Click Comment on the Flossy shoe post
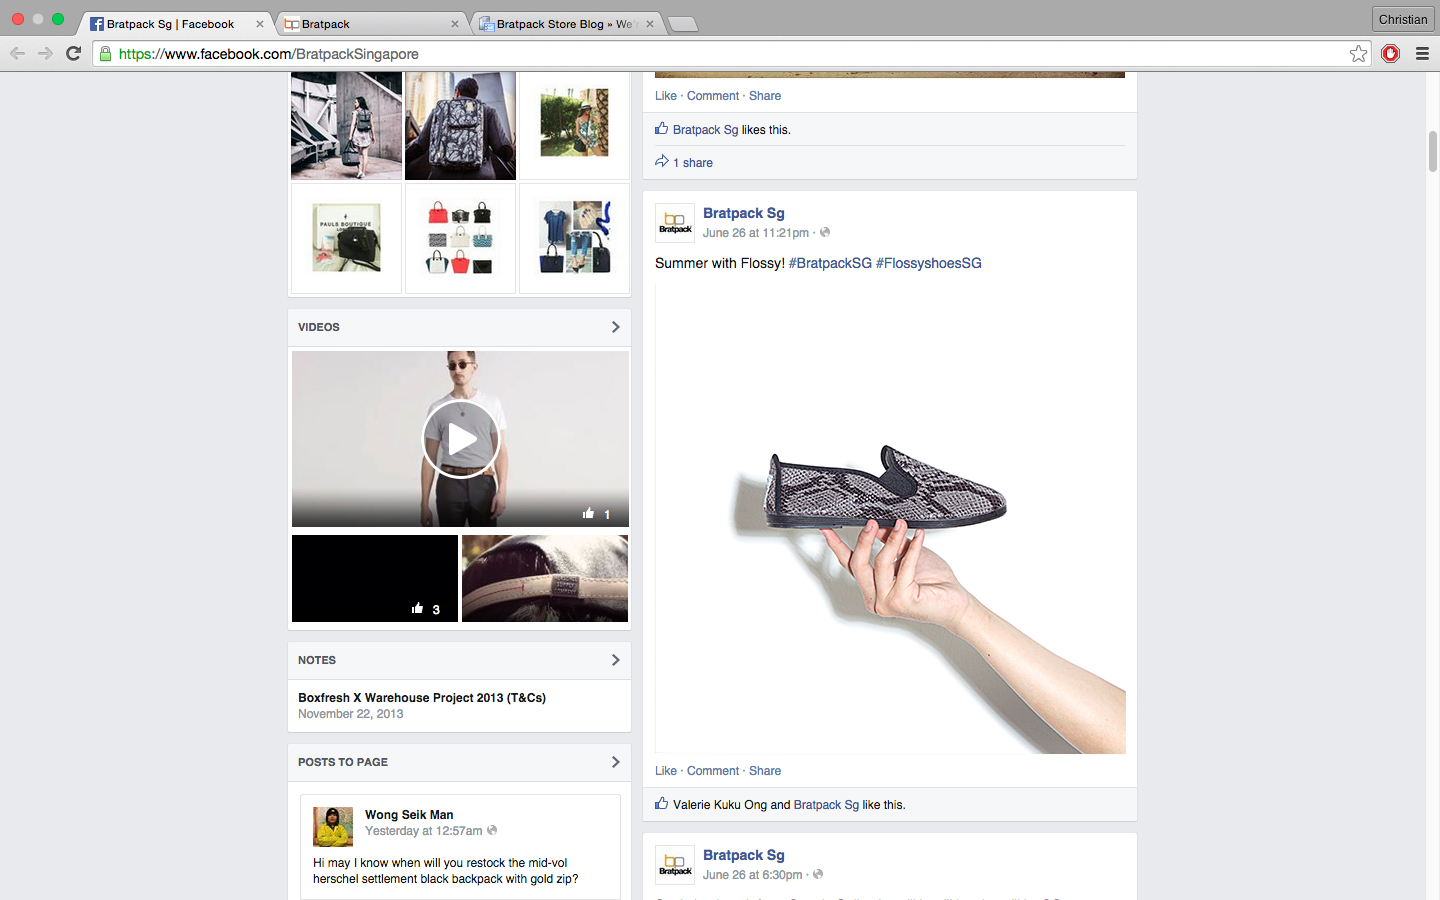 click(713, 771)
